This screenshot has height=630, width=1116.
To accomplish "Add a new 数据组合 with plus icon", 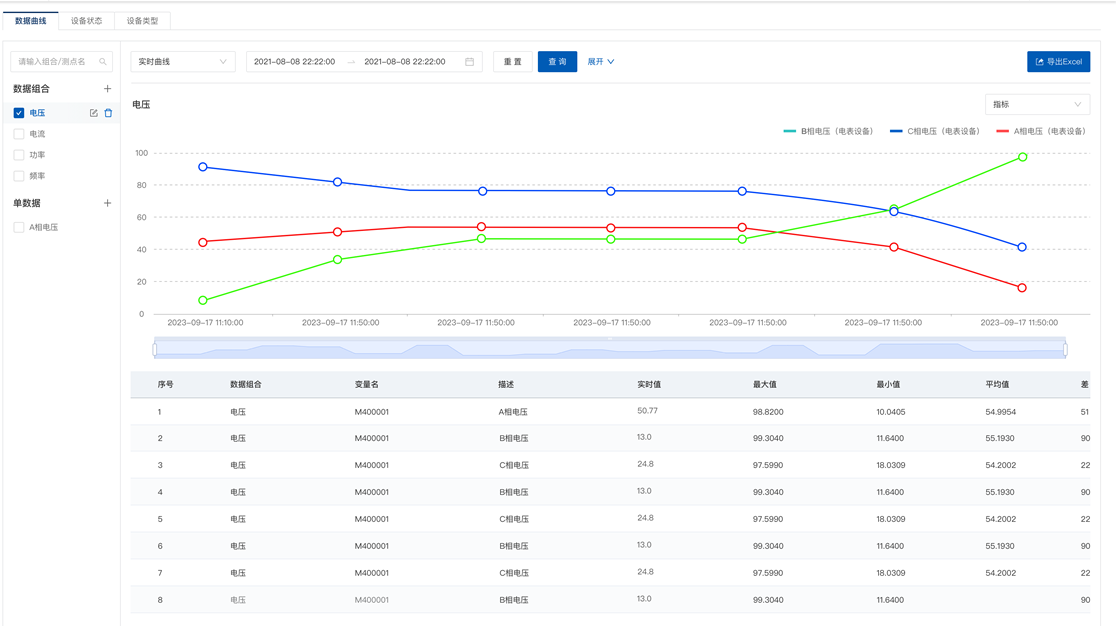I will coord(108,89).
